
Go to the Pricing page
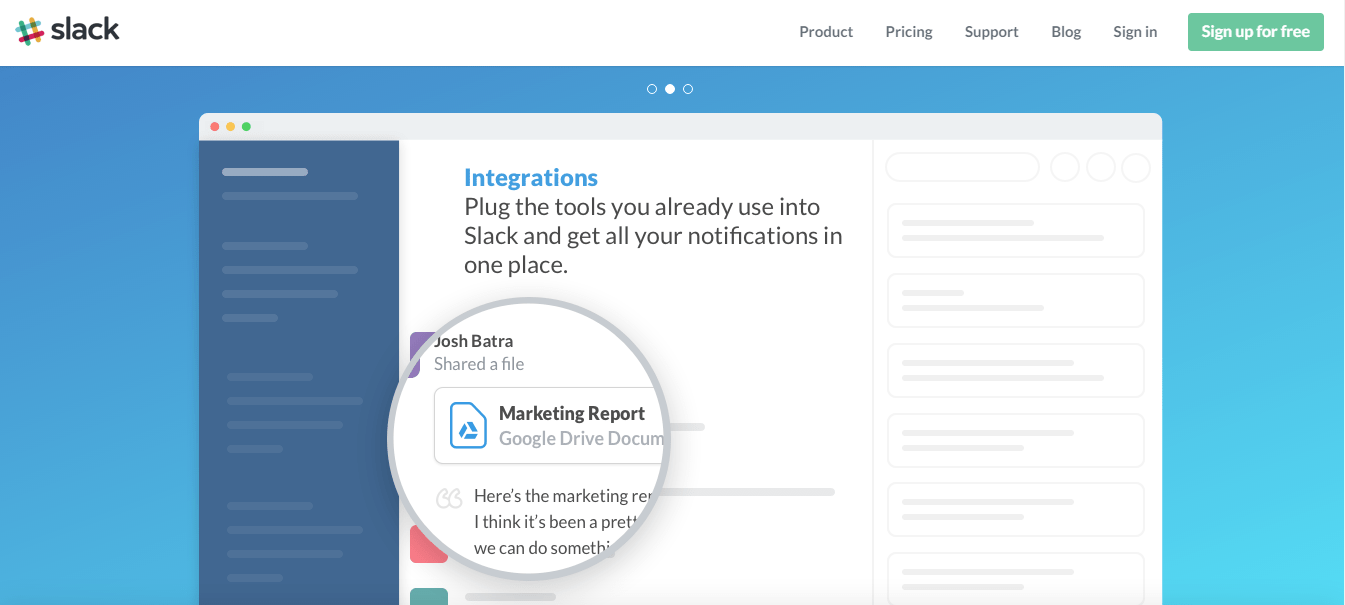[x=909, y=32]
